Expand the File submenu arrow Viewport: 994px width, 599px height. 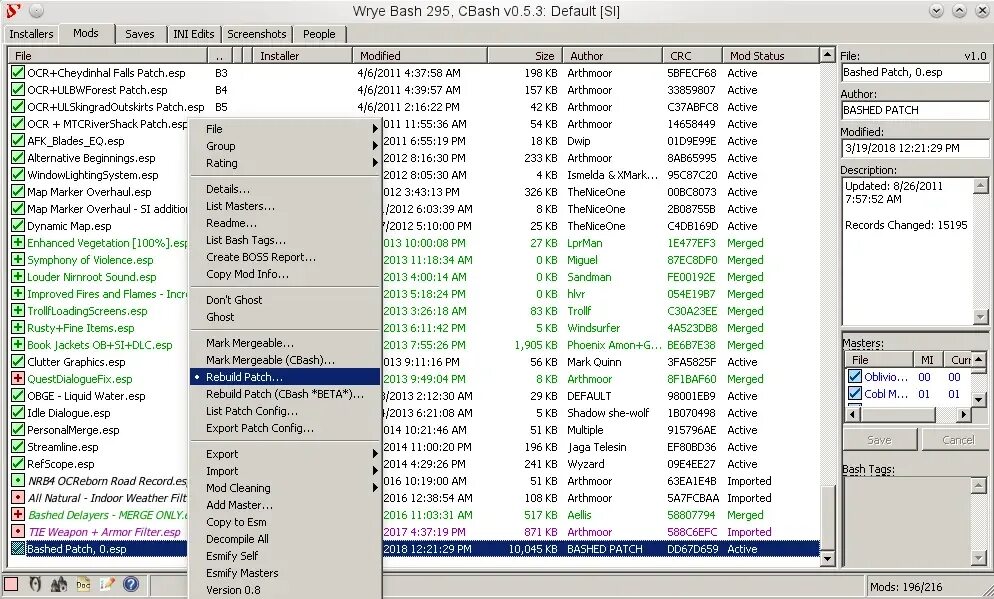375,129
